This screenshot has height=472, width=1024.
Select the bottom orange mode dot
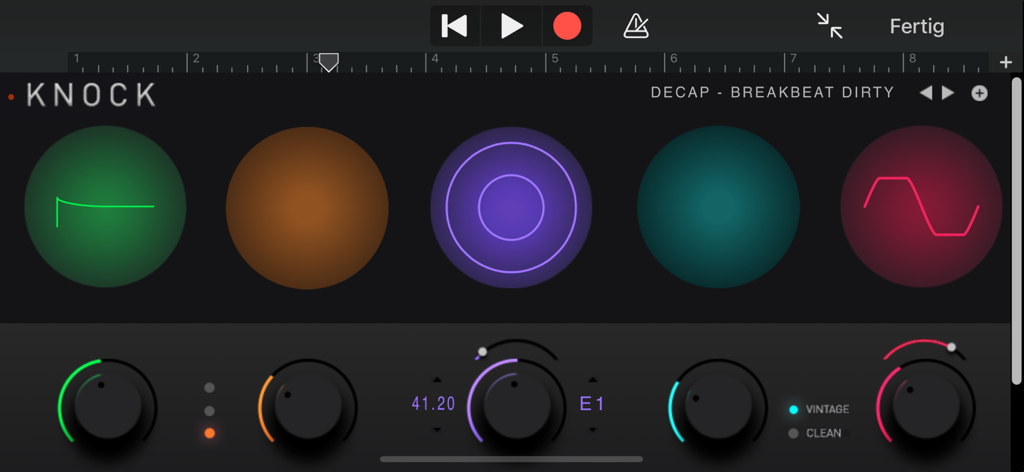[x=209, y=433]
